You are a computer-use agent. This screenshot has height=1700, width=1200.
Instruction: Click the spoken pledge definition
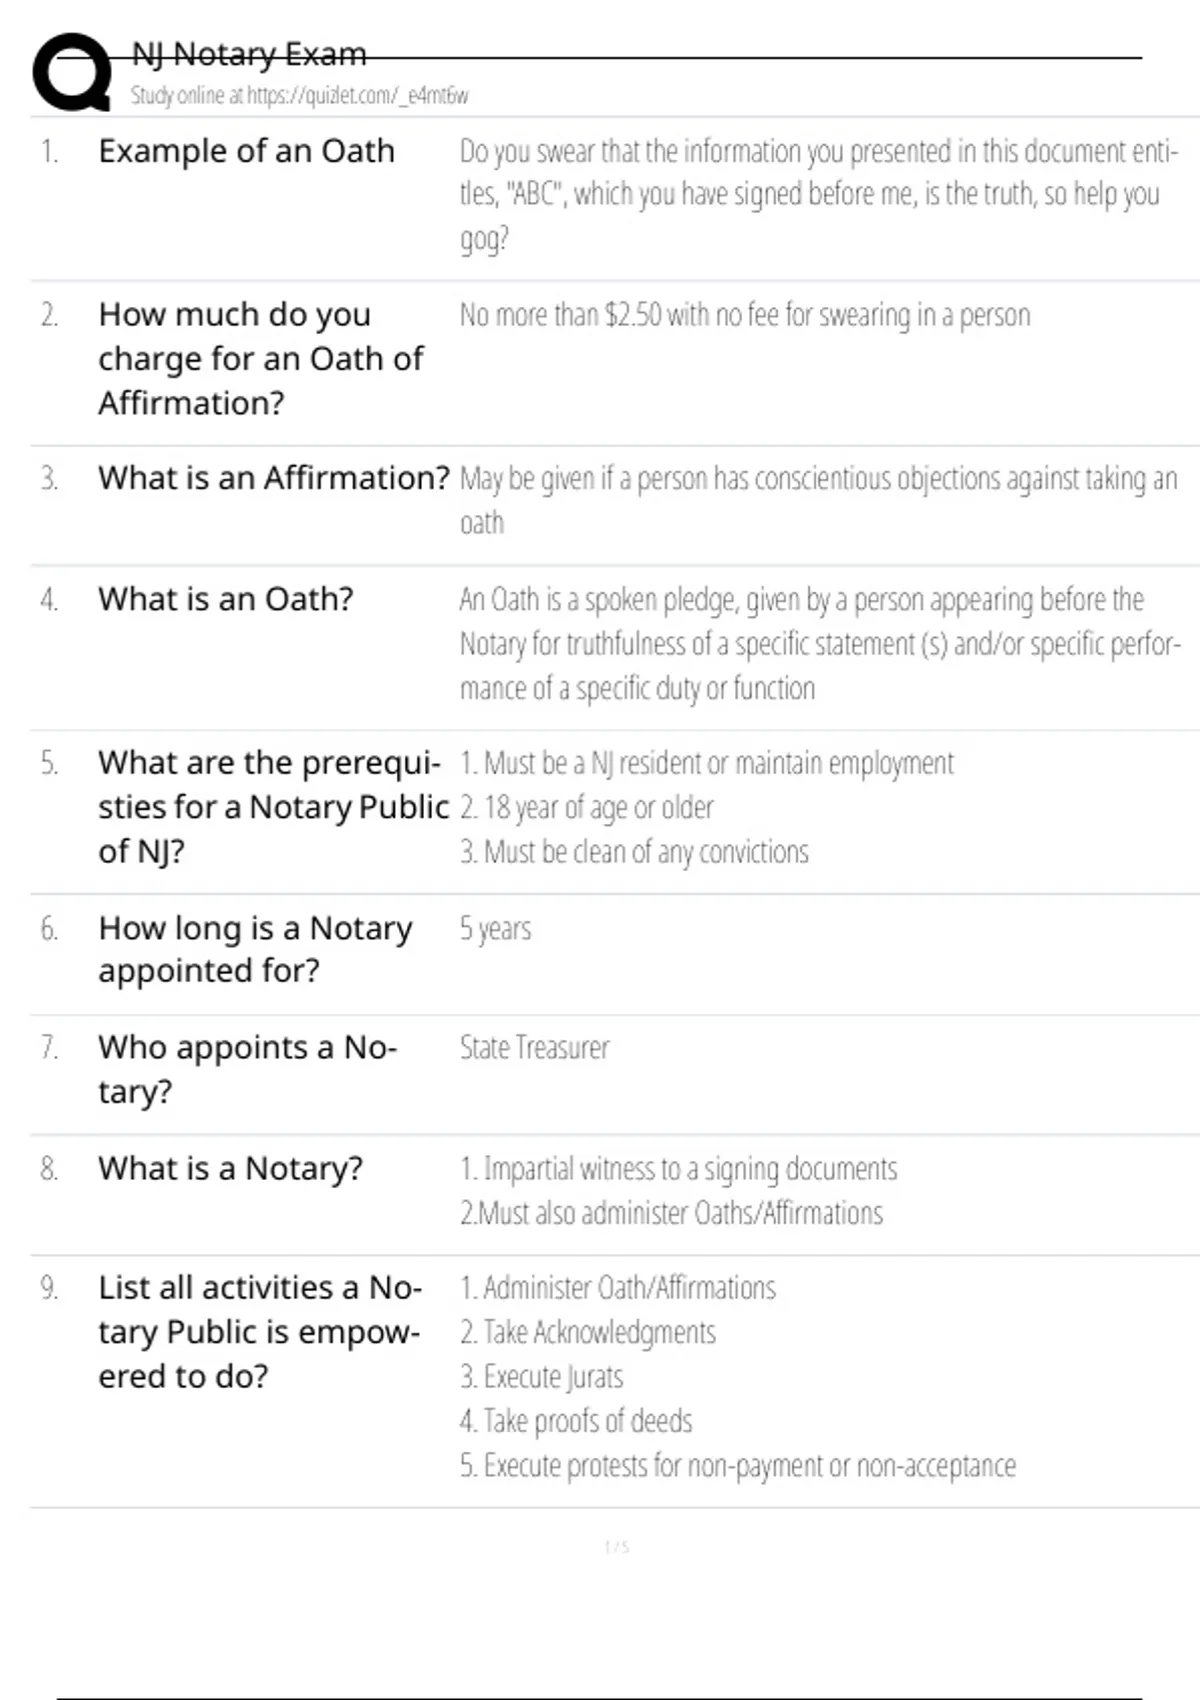[x=818, y=643]
